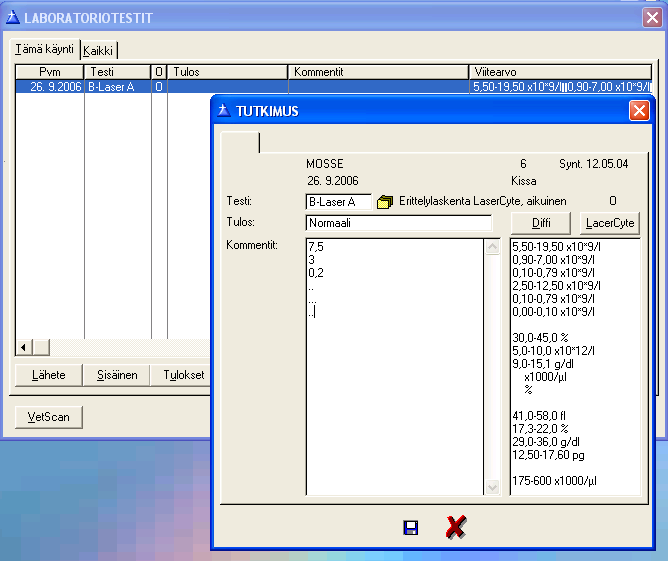Click reference value 29,0-36,0 g/dl
This screenshot has height=561, width=668.
pyautogui.click(x=546, y=442)
